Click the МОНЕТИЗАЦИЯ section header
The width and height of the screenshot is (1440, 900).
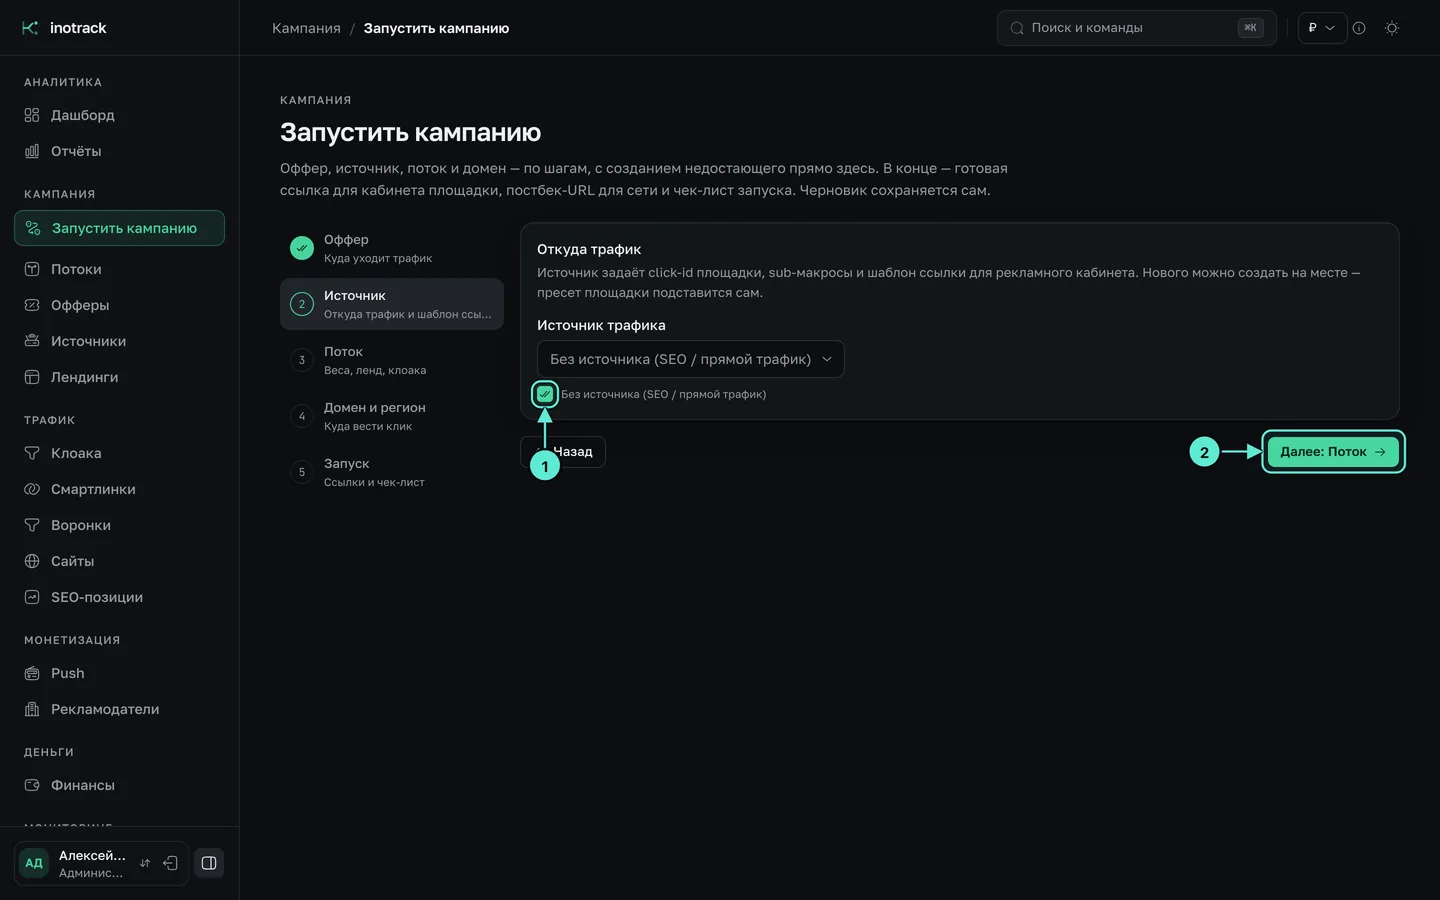pyautogui.click(x=72, y=640)
